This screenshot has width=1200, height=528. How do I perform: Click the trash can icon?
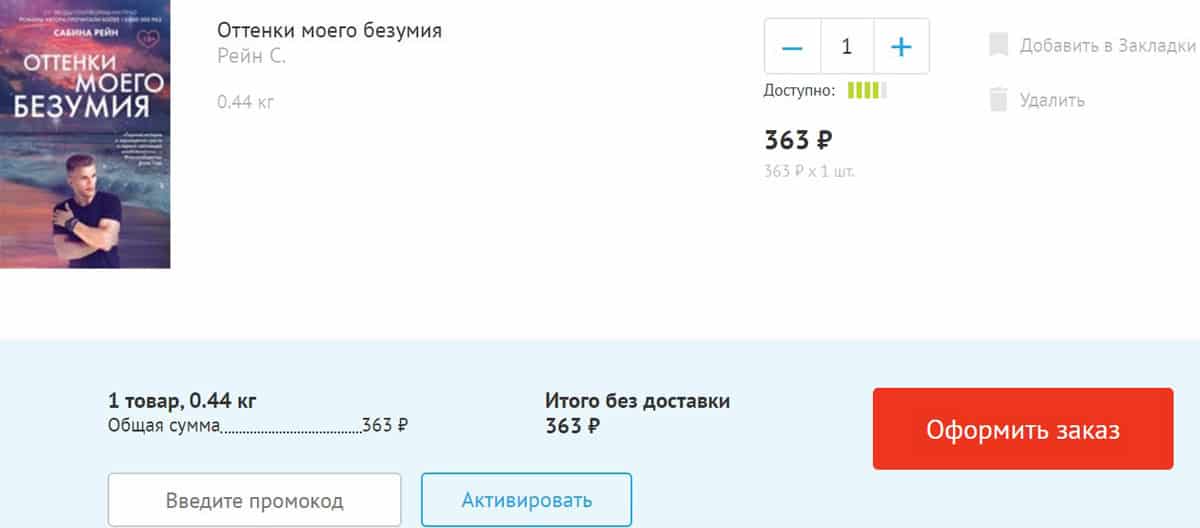[x=998, y=100]
